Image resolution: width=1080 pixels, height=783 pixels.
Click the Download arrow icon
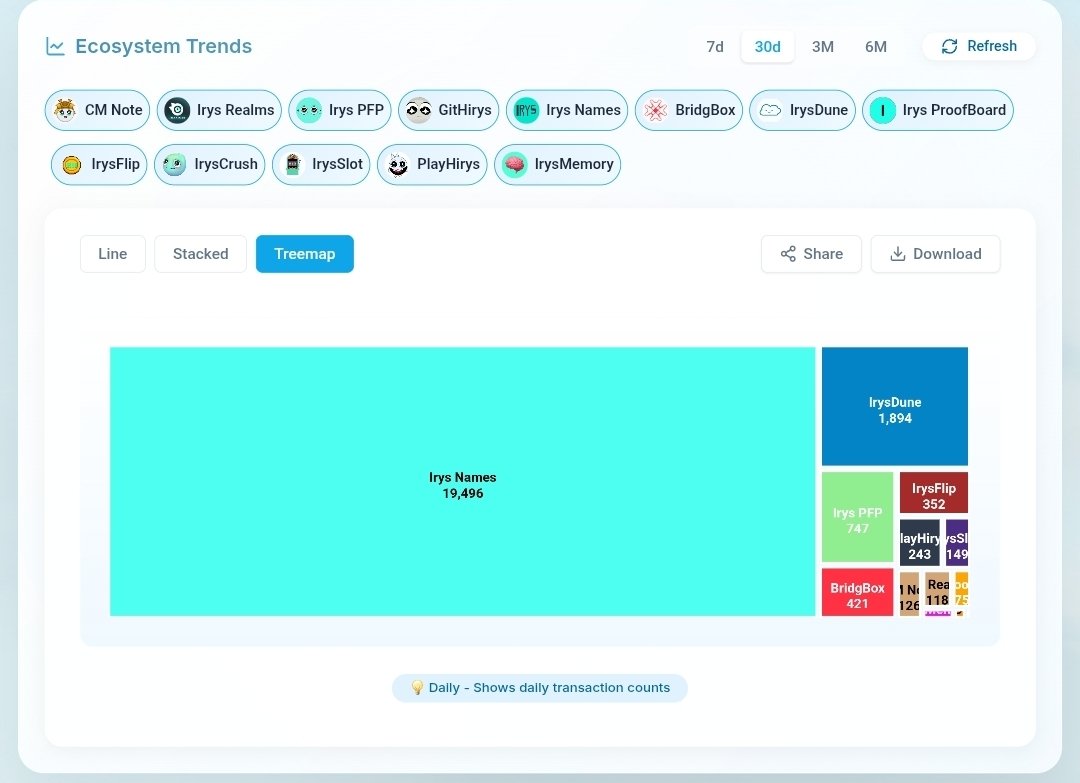pyautogui.click(x=897, y=254)
